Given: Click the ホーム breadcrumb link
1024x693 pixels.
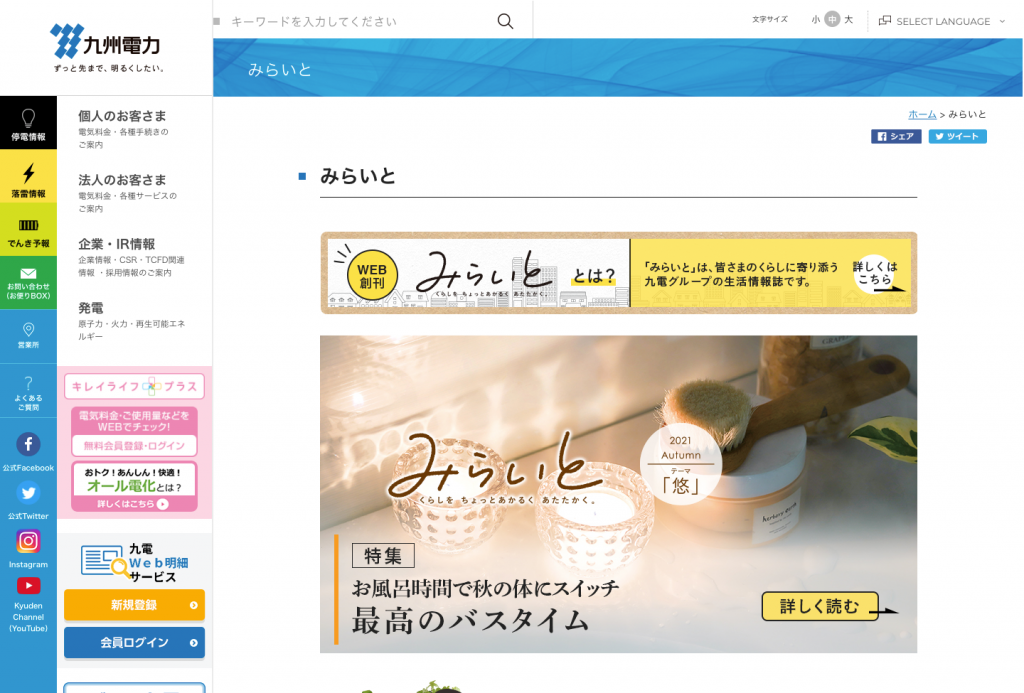Looking at the screenshot, I should point(922,115).
